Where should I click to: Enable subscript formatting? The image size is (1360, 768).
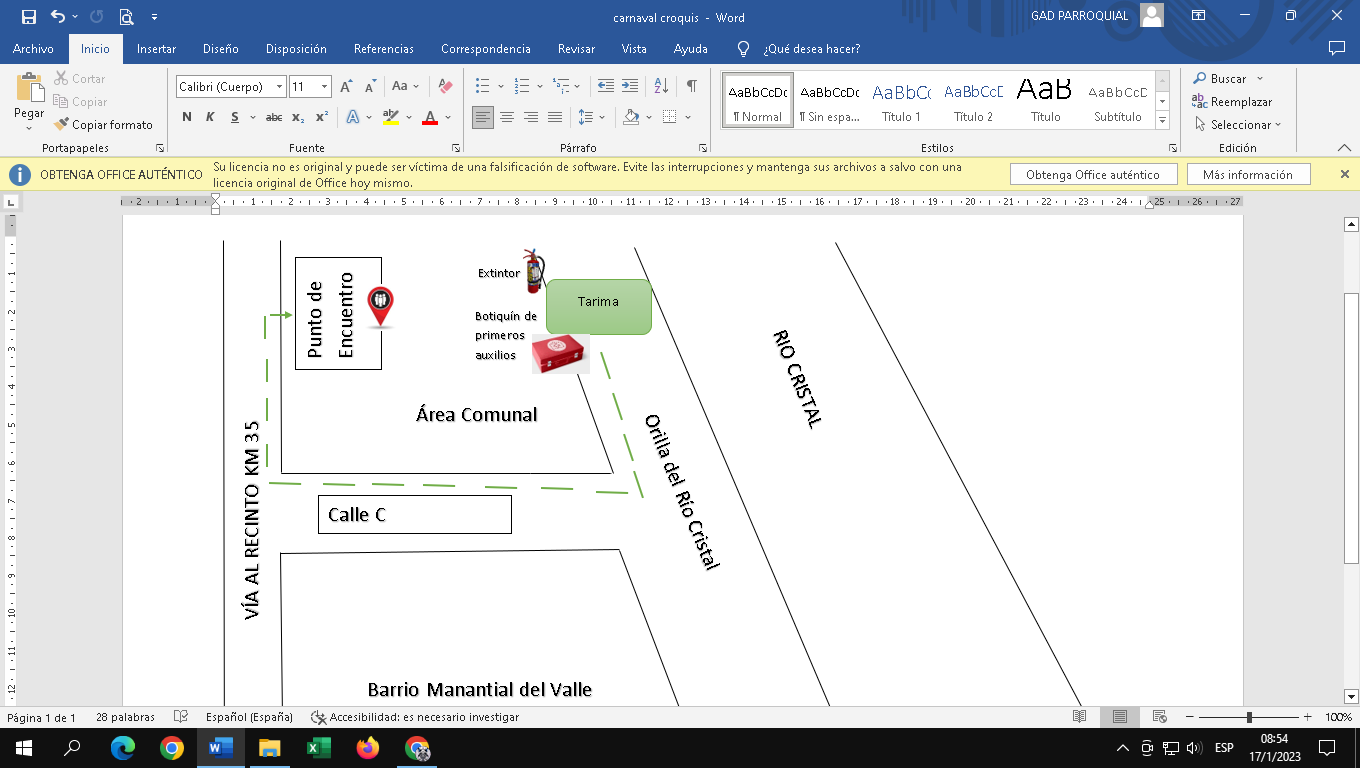(298, 118)
